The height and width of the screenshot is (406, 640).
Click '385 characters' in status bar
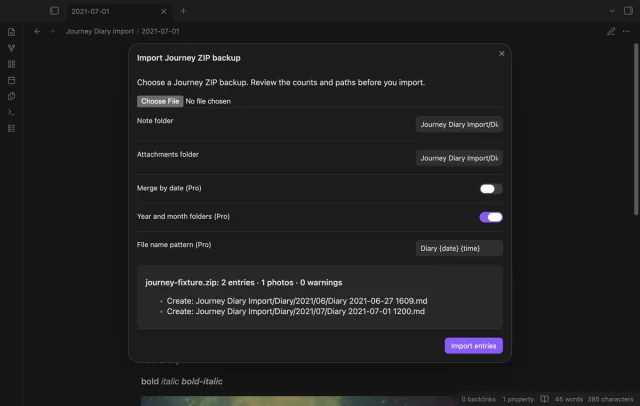coord(610,399)
